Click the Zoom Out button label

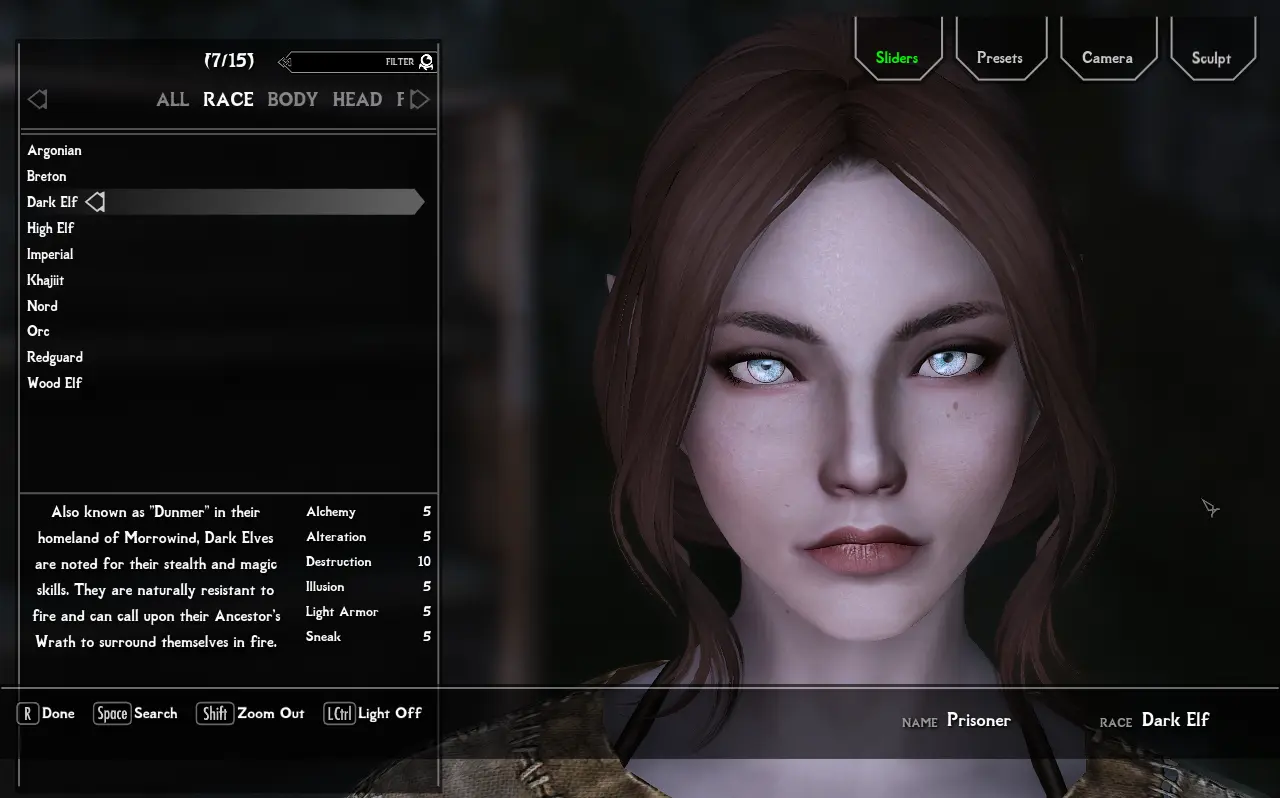click(x=271, y=713)
